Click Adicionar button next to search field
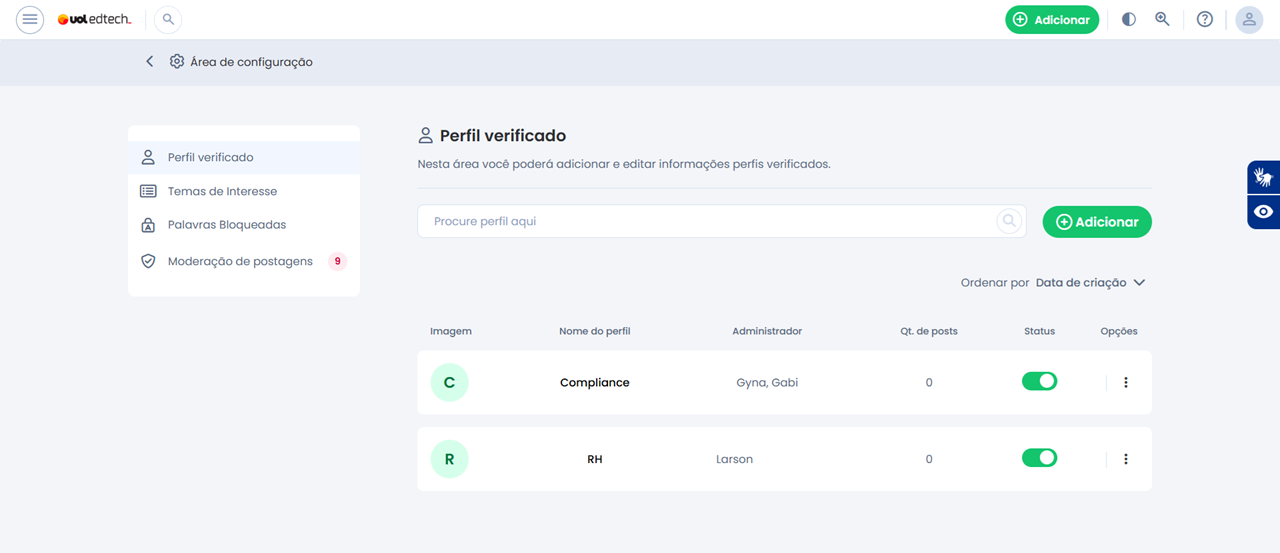1280x553 pixels. [1097, 222]
